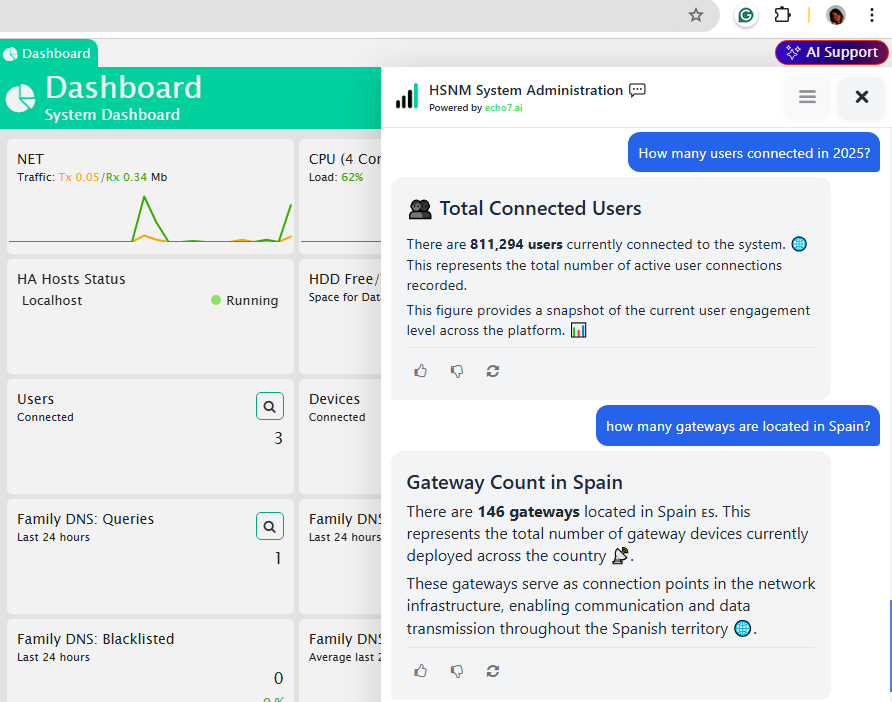Click the Chrome profile avatar

(x=836, y=15)
